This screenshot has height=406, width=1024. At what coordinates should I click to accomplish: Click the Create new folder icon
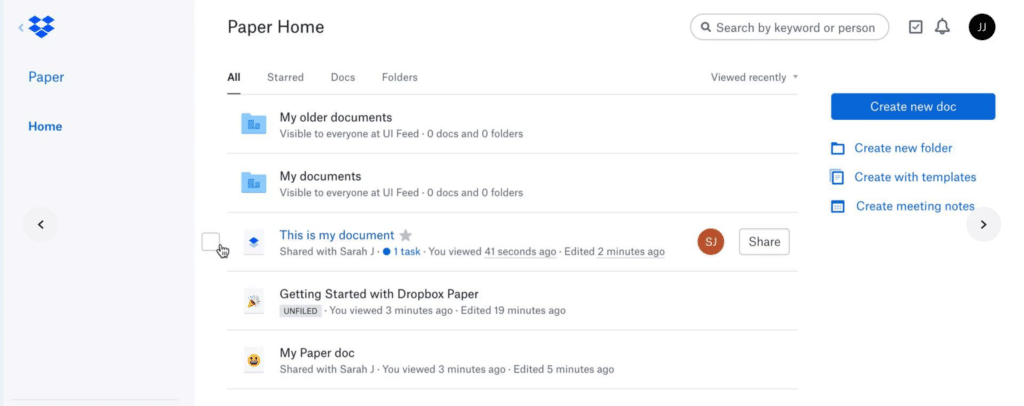[x=837, y=148]
